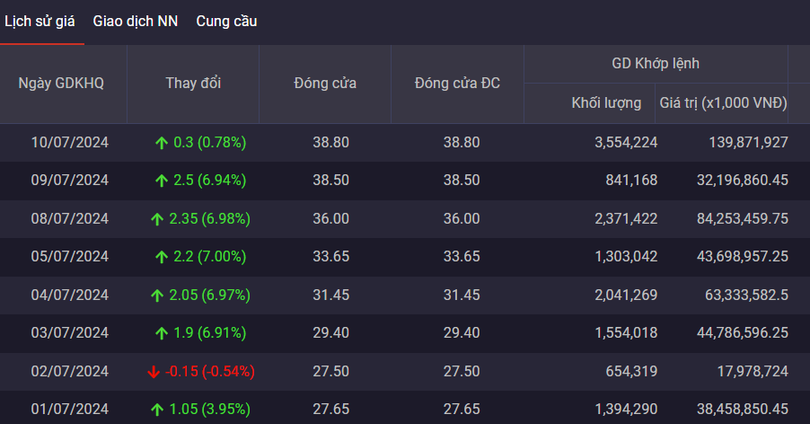
Task: Click the Đóng cửa ĐC column header
Action: click(x=457, y=83)
